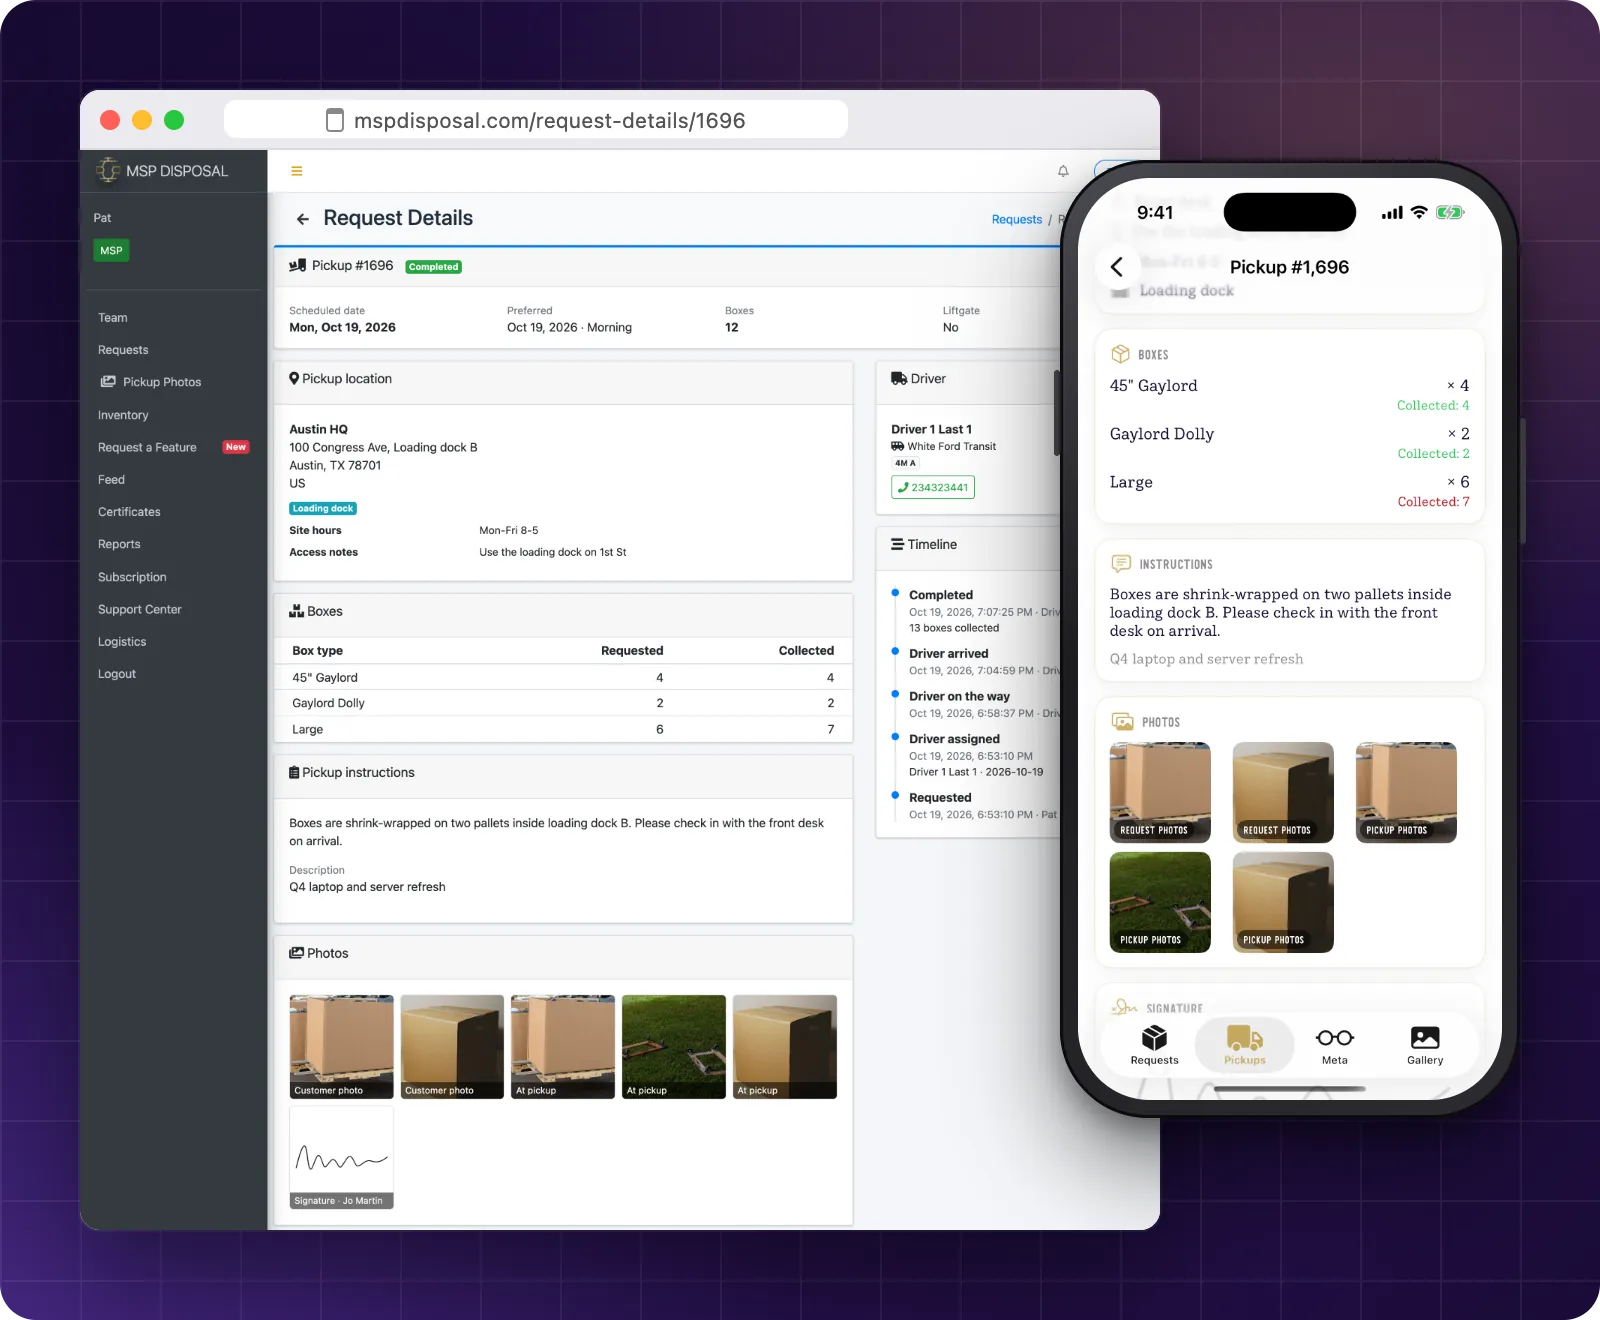This screenshot has width=1600, height=1320.
Task: Open Reports in the sidebar
Action: click(x=119, y=544)
